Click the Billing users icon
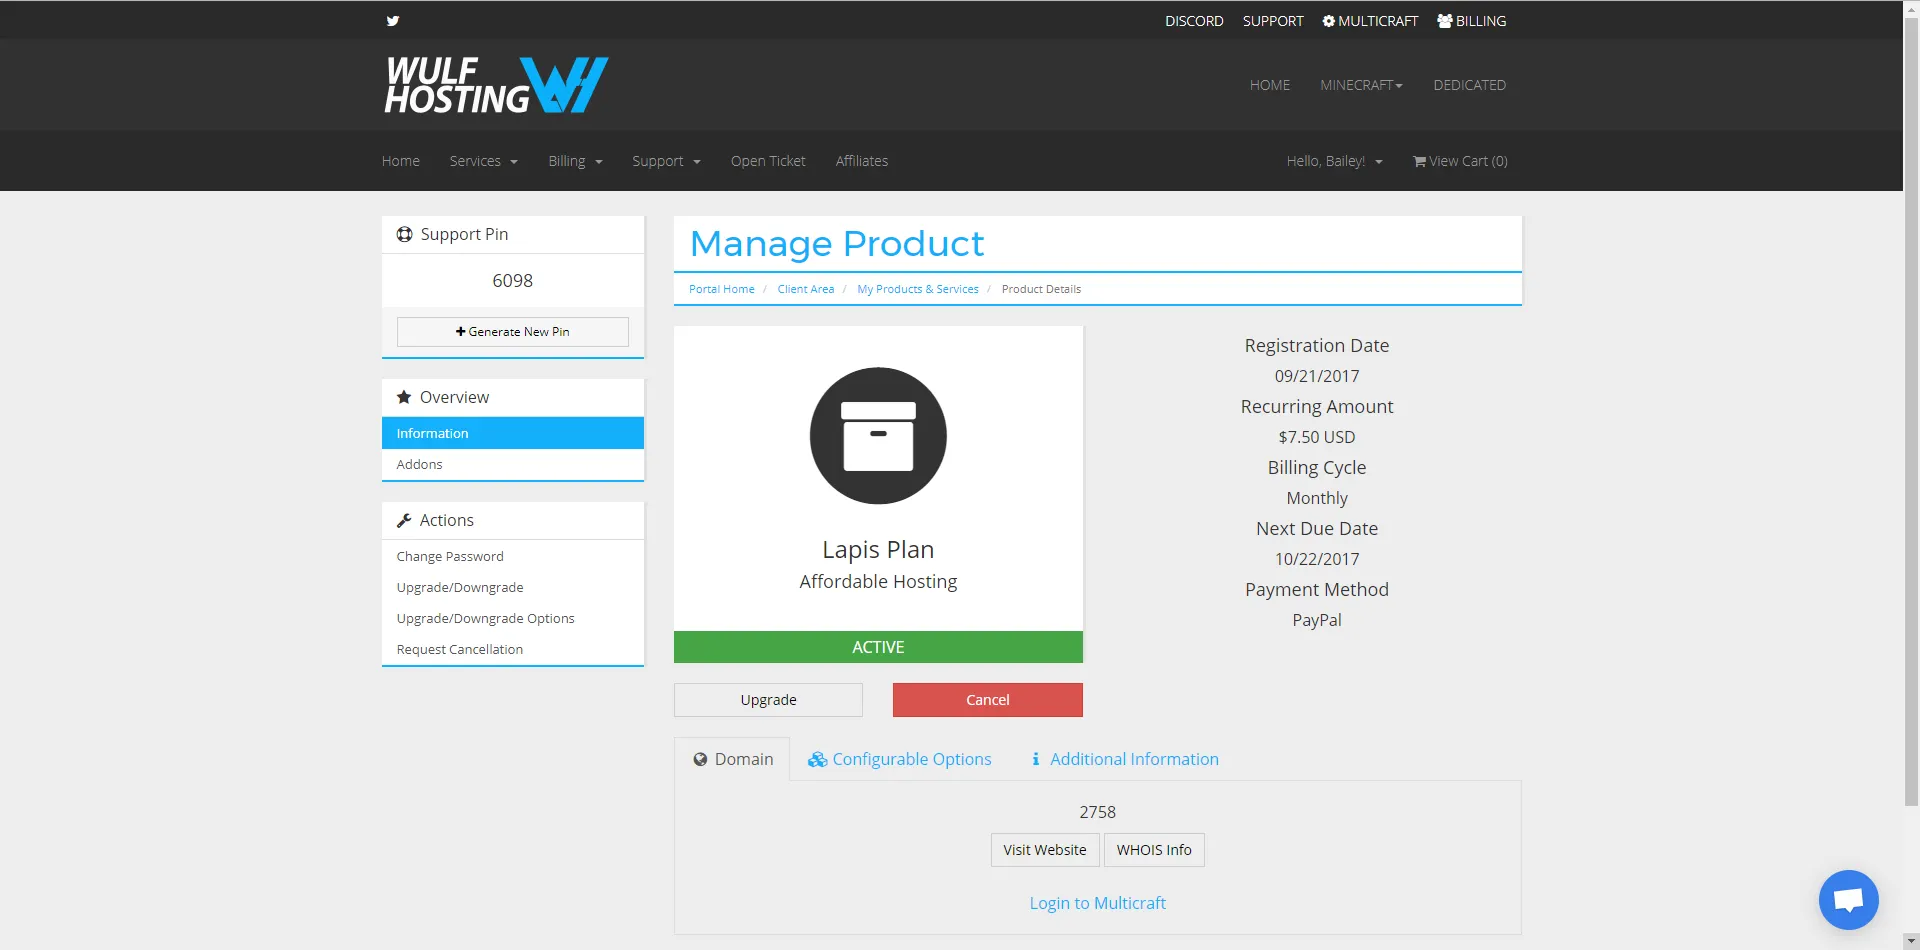 tap(1445, 21)
